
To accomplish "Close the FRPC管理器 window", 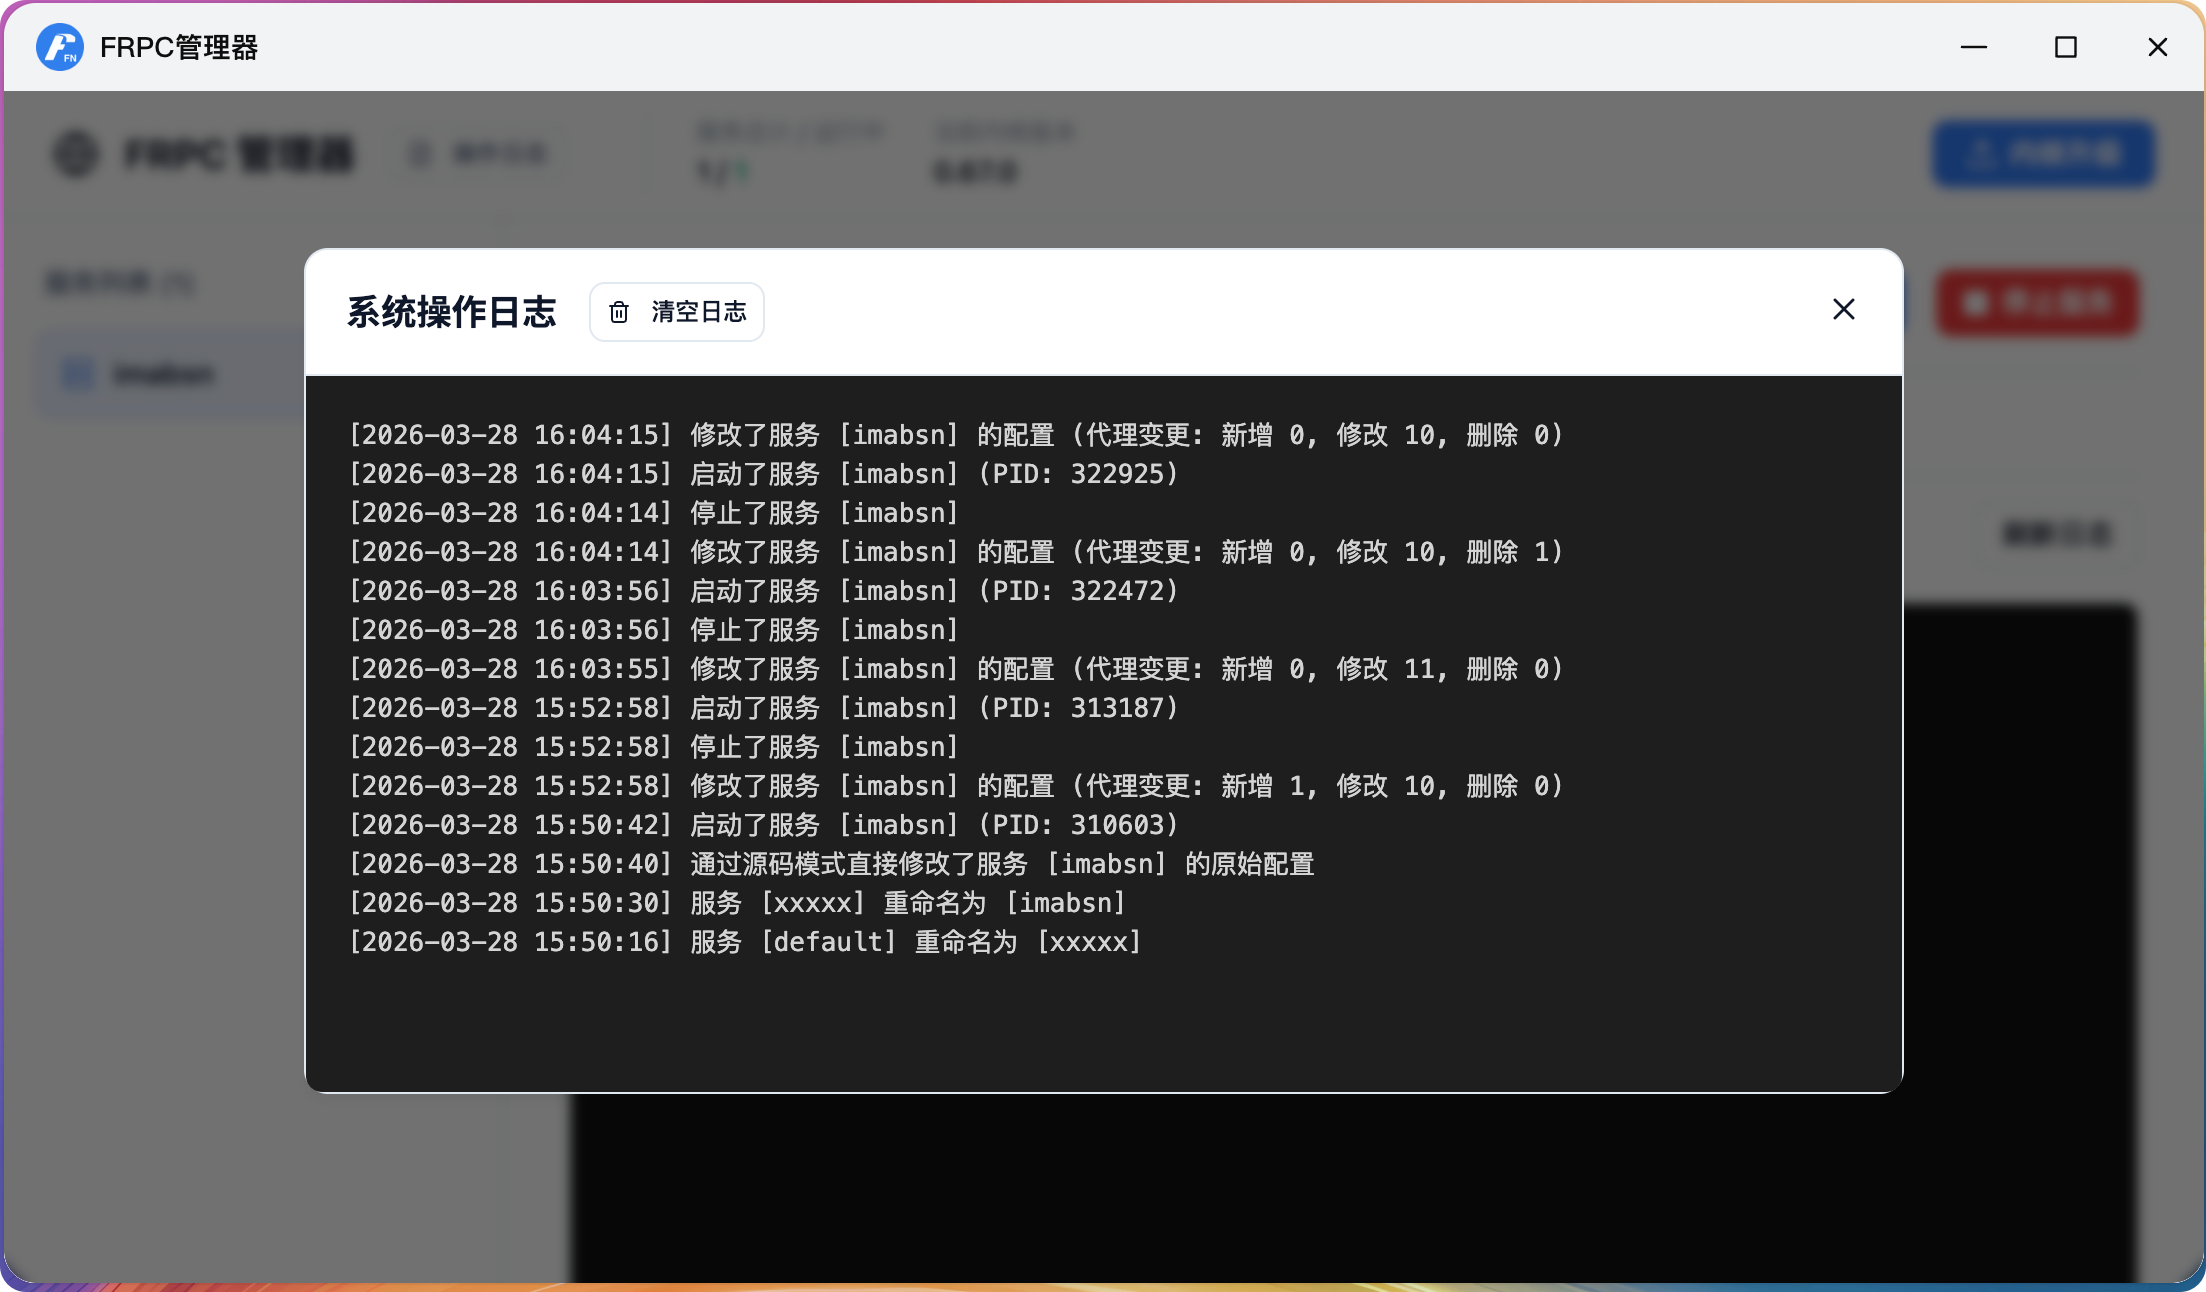I will pyautogui.click(x=2157, y=47).
